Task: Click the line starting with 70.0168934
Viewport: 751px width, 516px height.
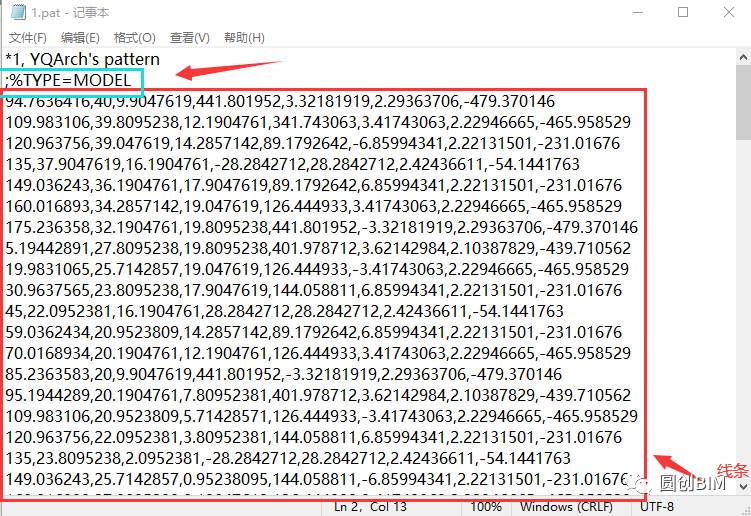Action: [x=318, y=354]
